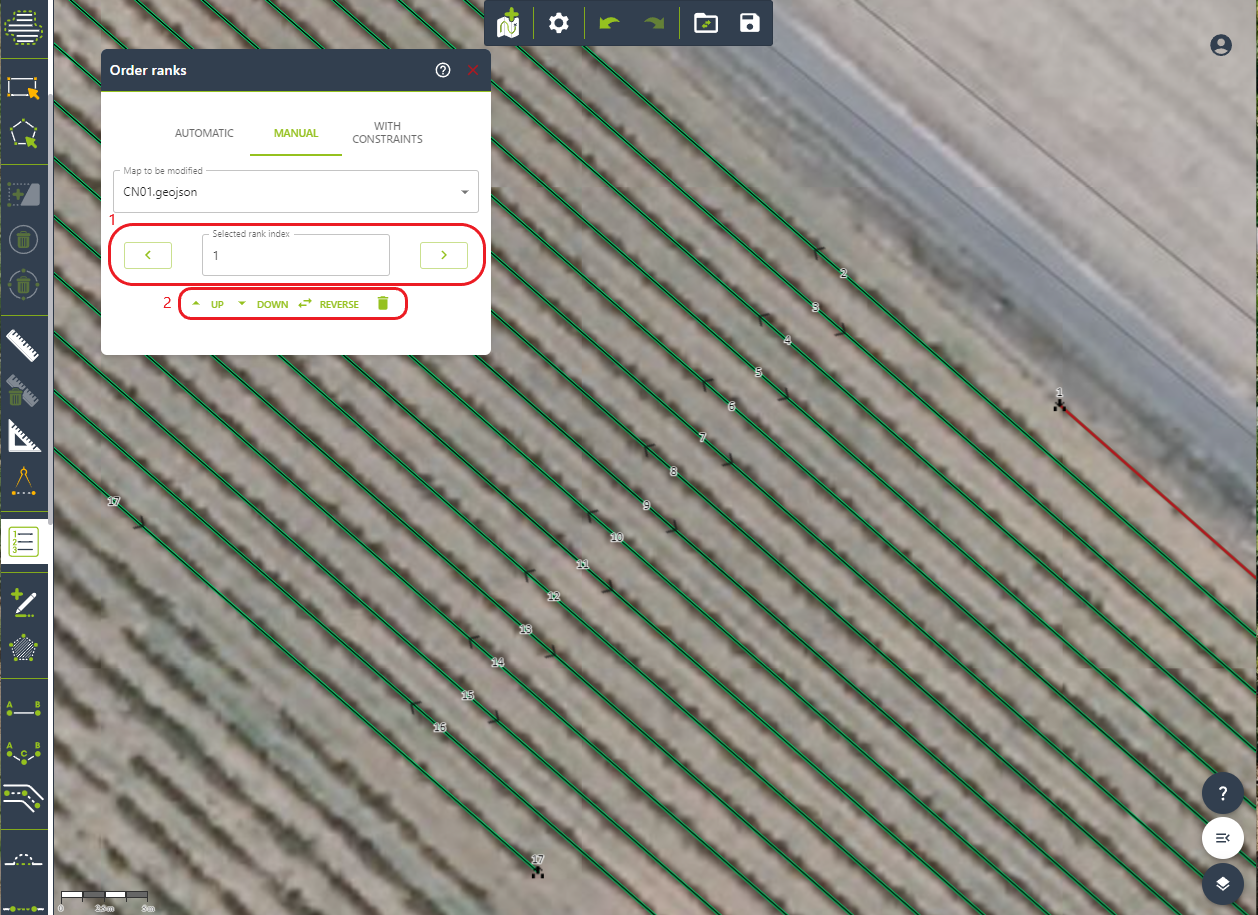Click the Reverse button
Image resolution: width=1258 pixels, height=915 pixels.
coord(328,304)
